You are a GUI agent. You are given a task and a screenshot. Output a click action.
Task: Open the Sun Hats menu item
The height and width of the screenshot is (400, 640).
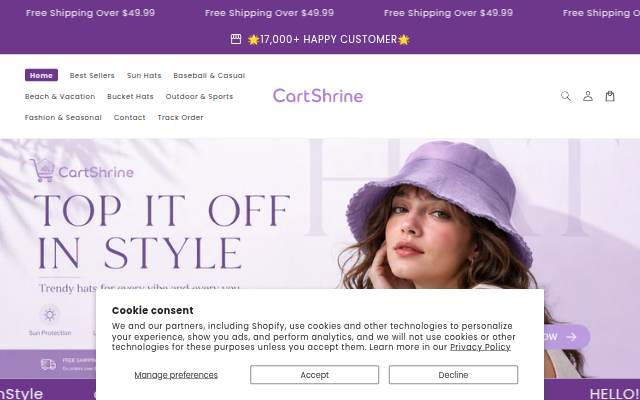[144, 76]
